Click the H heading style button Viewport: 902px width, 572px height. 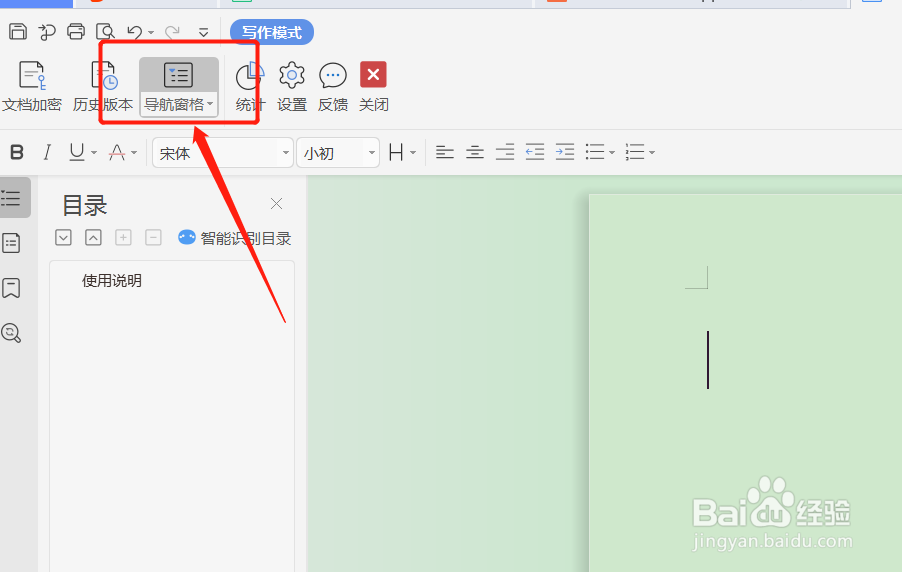(396, 152)
